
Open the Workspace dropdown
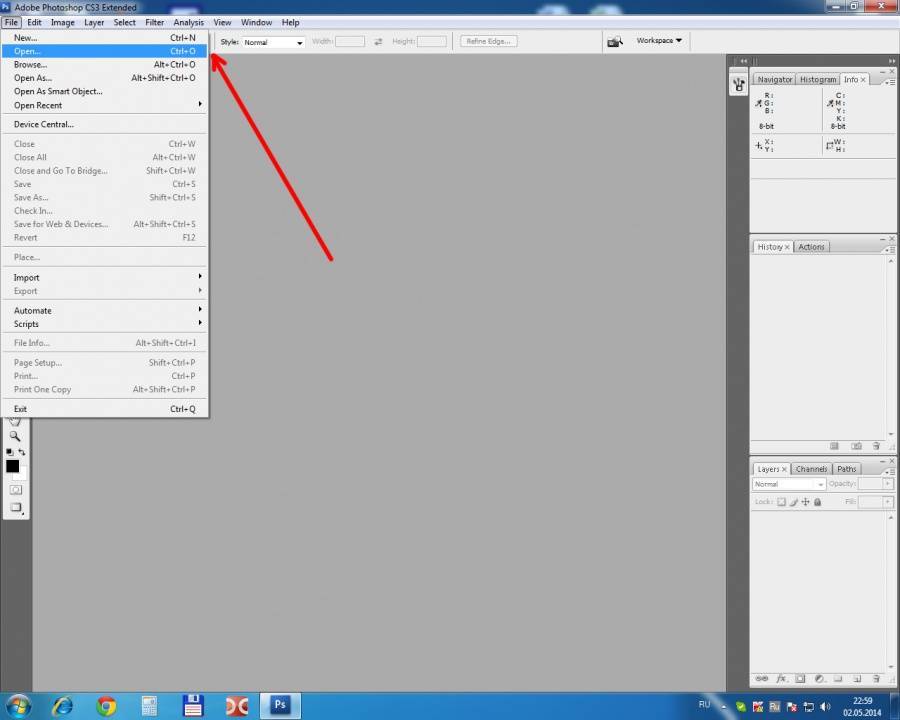click(659, 41)
